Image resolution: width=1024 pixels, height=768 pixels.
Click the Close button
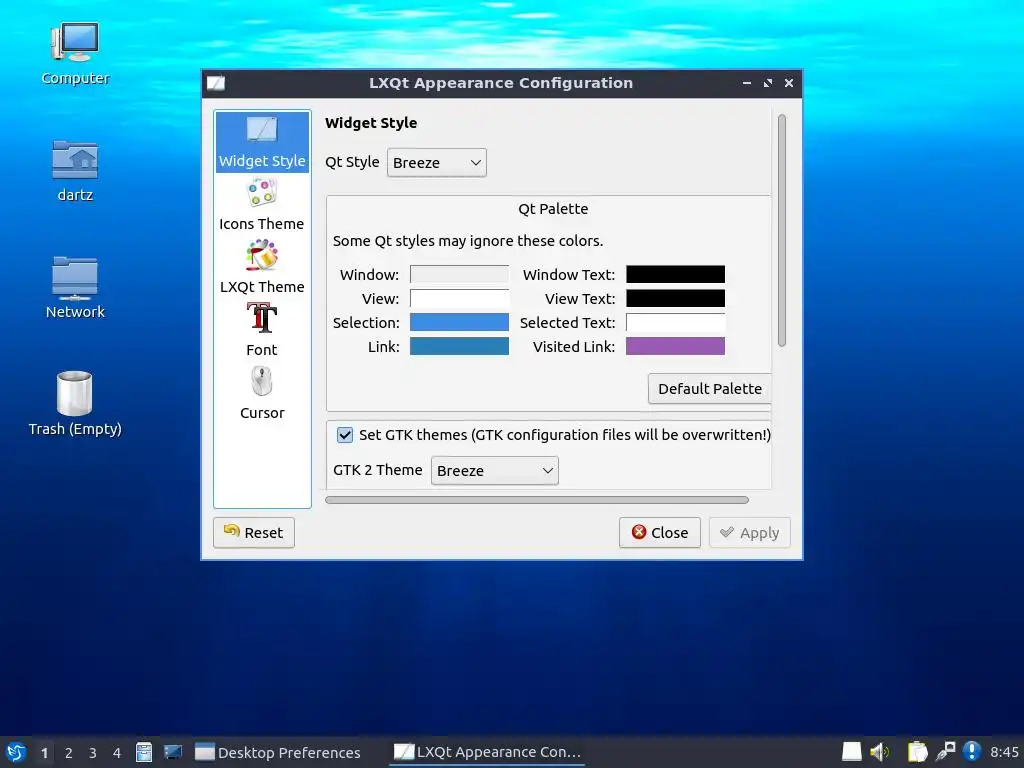[x=660, y=533]
